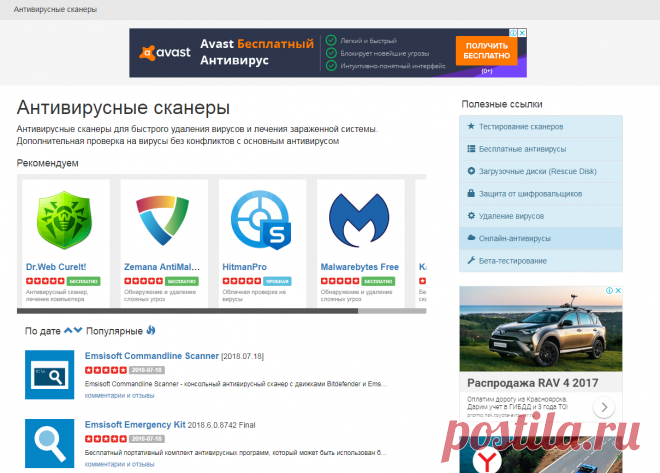Open the Zemana AntiMal... link
Image resolution: width=660 pixels, height=473 pixels.
[162, 267]
